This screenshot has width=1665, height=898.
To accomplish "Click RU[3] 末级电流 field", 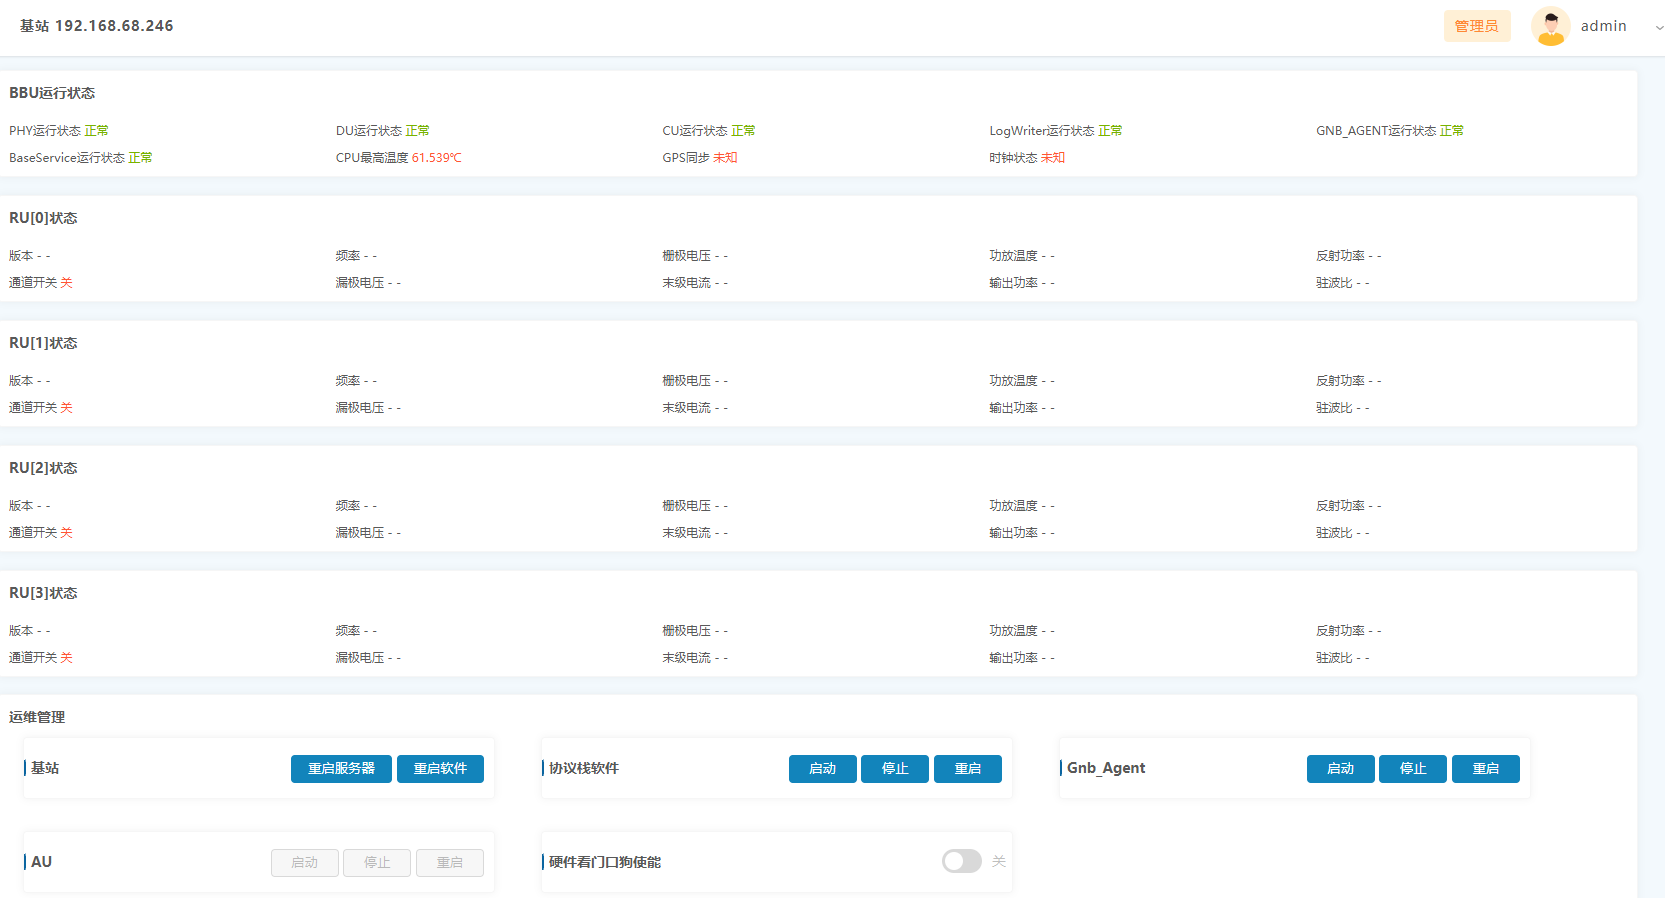I will click(x=695, y=658).
